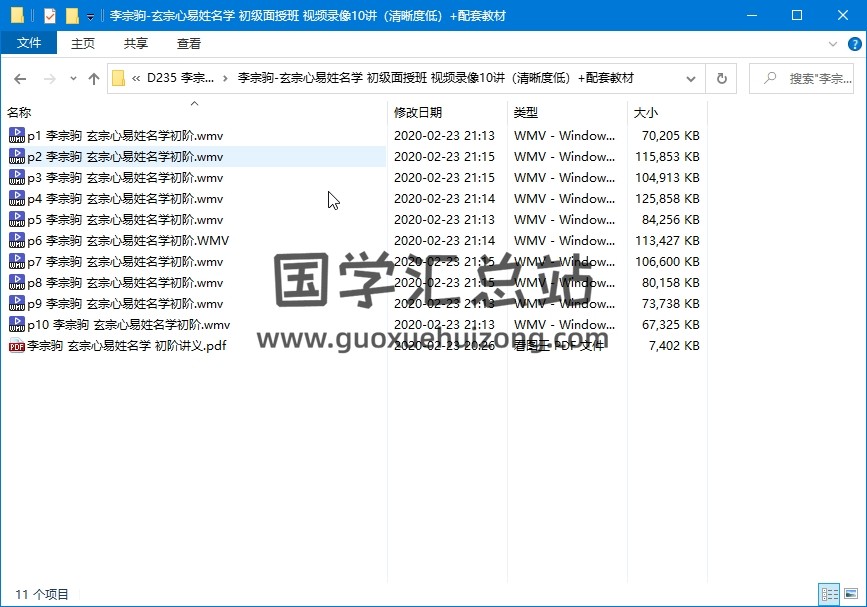The height and width of the screenshot is (607, 867).
Task: Click in the search box
Action: click(810, 79)
